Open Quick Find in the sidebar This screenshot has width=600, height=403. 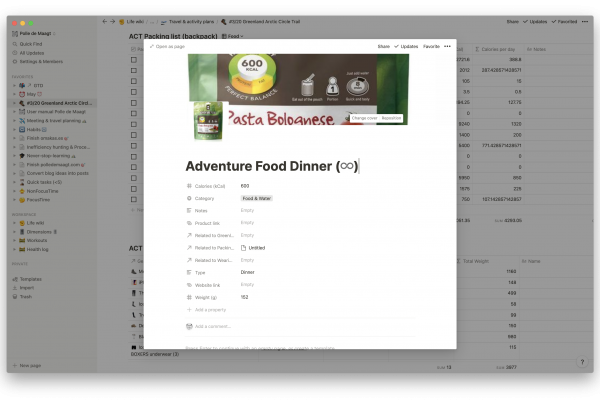(31, 44)
